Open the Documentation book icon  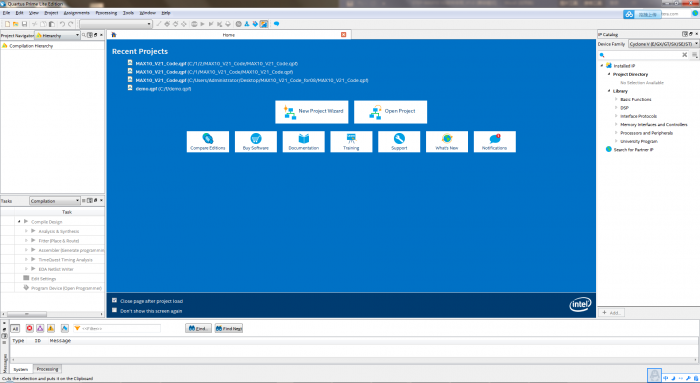[304, 138]
